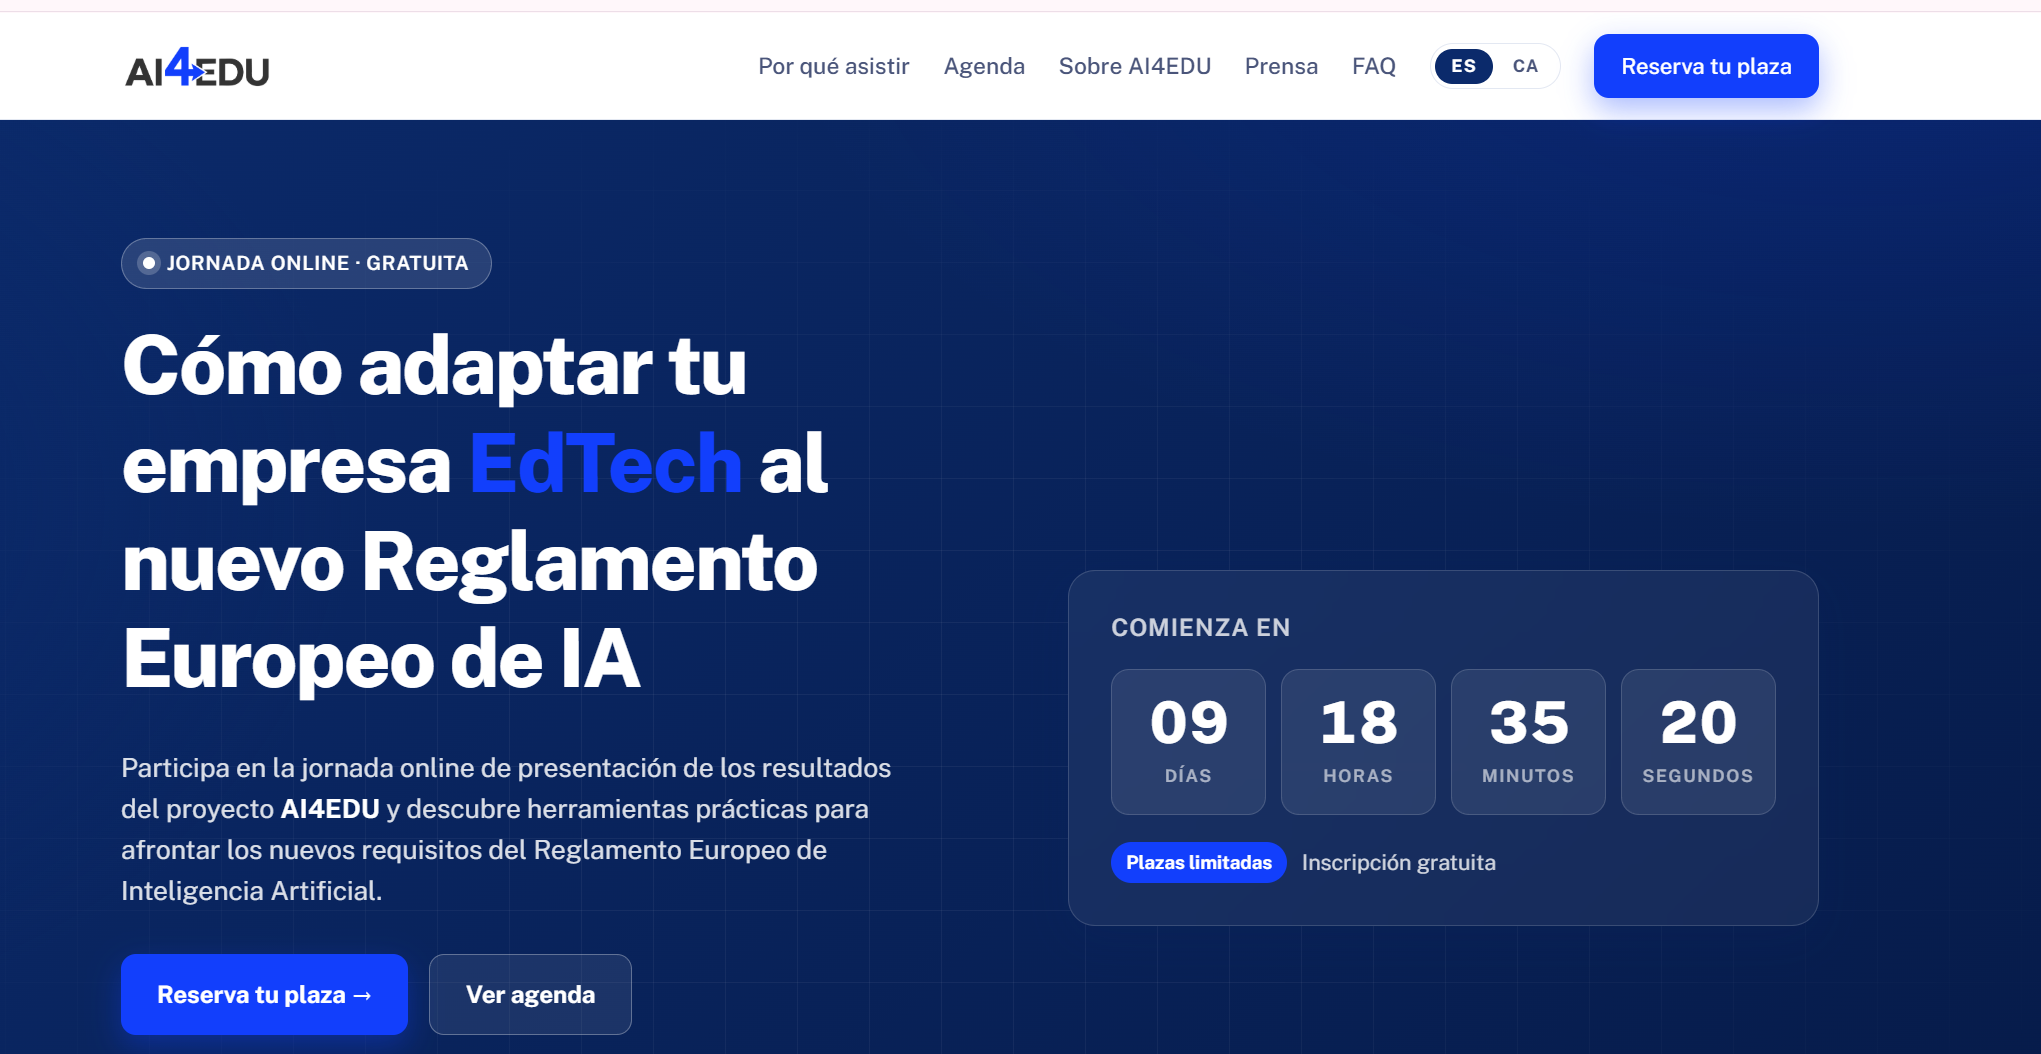Go to the Agenda nav link
The image size is (2041, 1054).
click(984, 66)
